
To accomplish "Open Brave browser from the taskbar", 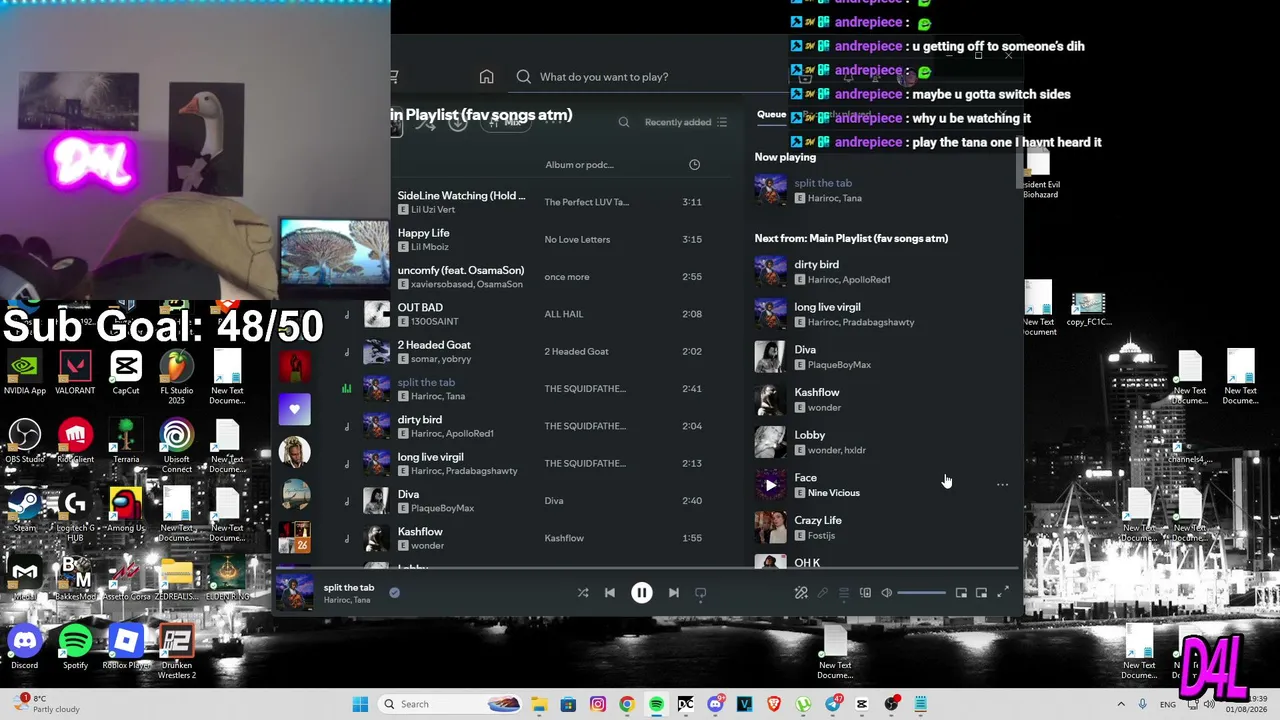I will click(774, 704).
